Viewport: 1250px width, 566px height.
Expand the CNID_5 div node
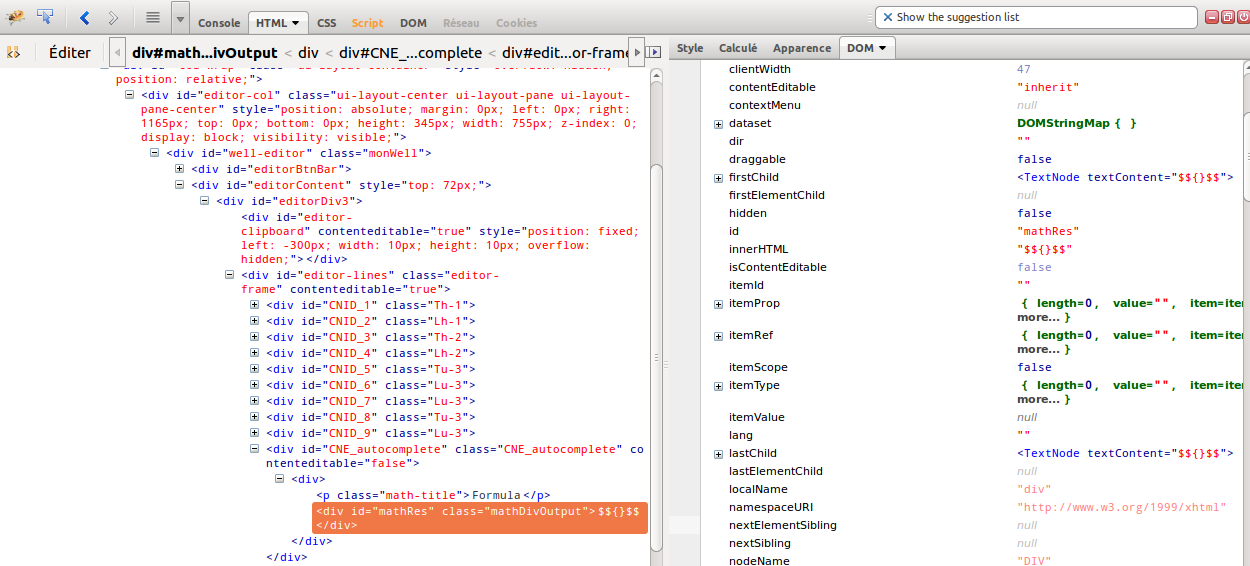[255, 369]
